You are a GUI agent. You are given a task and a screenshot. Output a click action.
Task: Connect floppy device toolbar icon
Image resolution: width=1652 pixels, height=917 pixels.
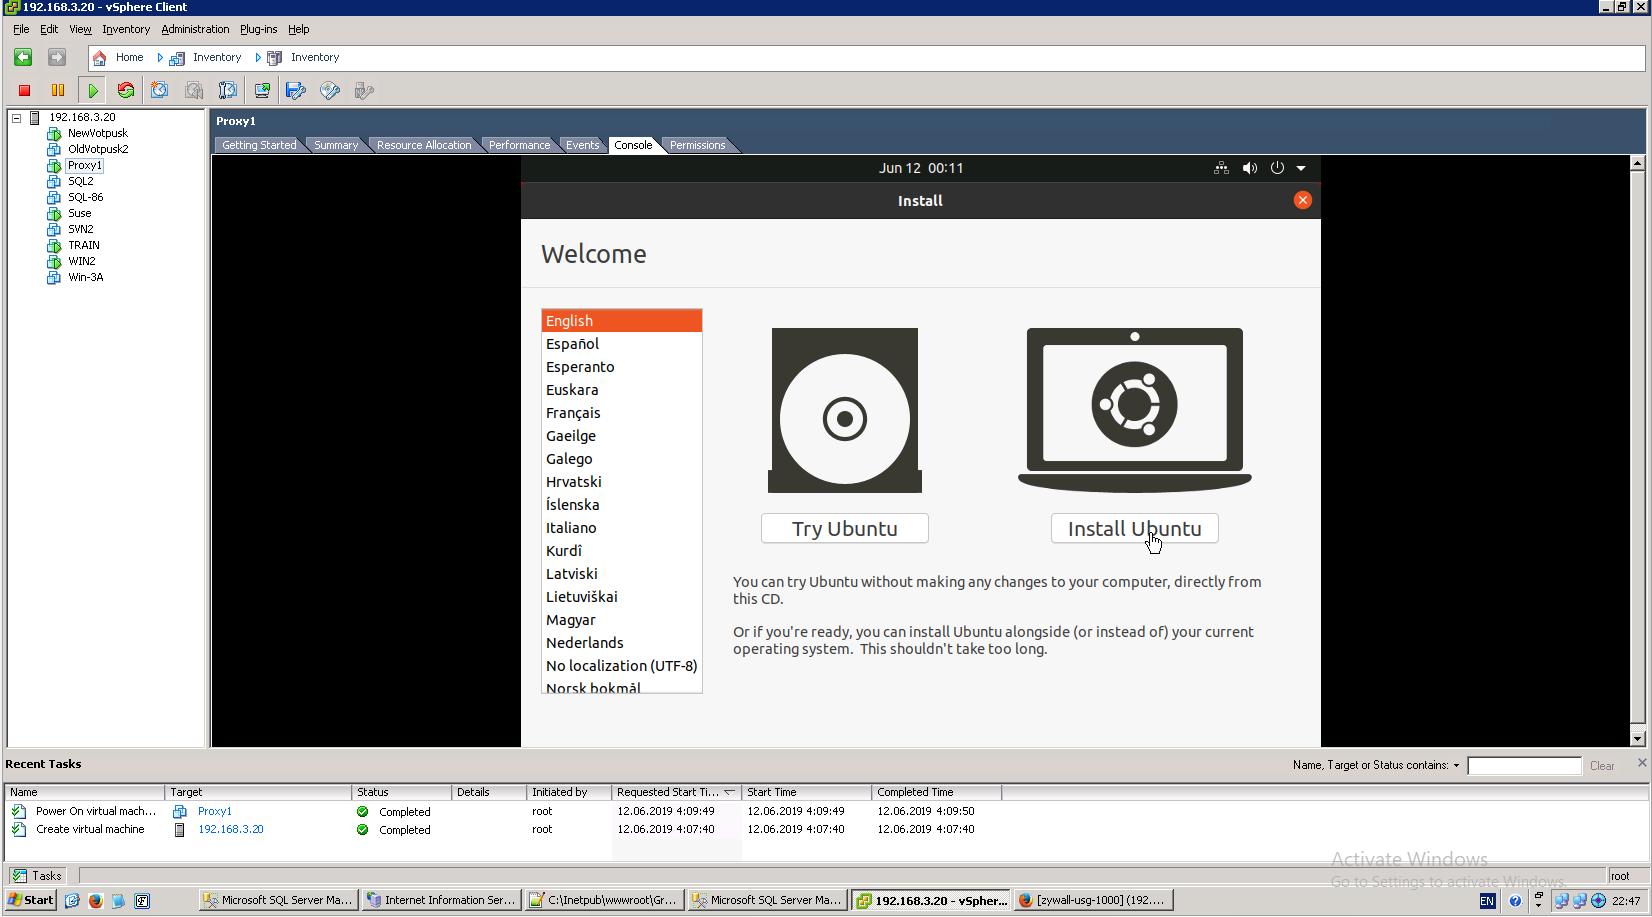pos(296,91)
